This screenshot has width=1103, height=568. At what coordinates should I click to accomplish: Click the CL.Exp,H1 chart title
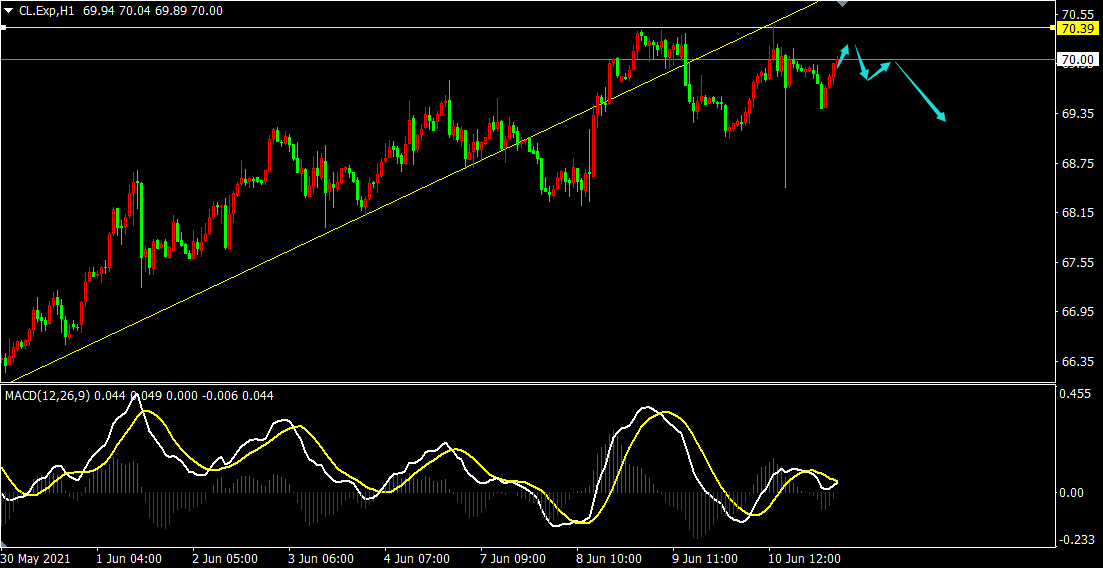coord(48,11)
